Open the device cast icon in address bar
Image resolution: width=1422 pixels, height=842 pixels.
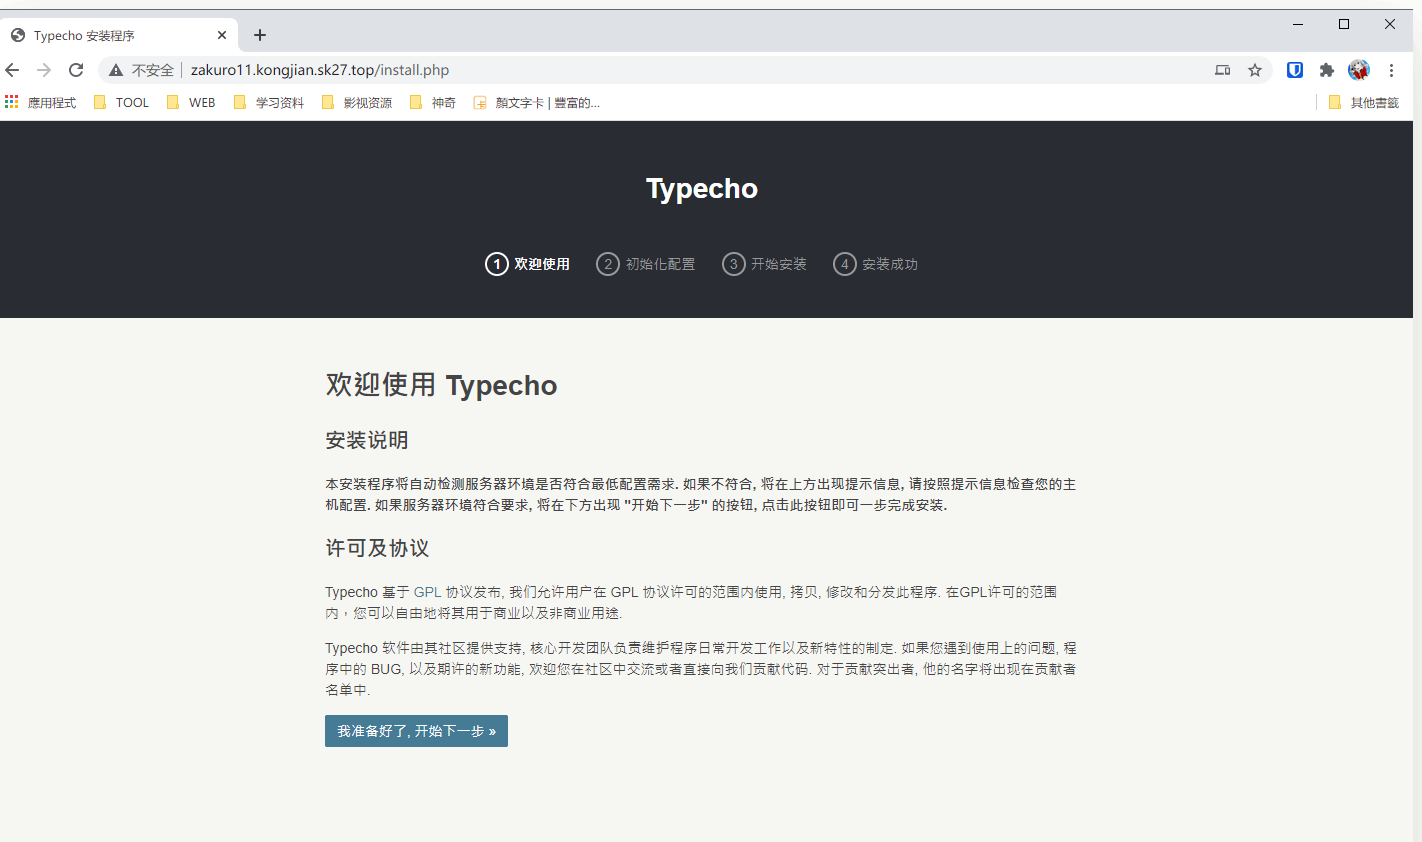pyautogui.click(x=1222, y=70)
